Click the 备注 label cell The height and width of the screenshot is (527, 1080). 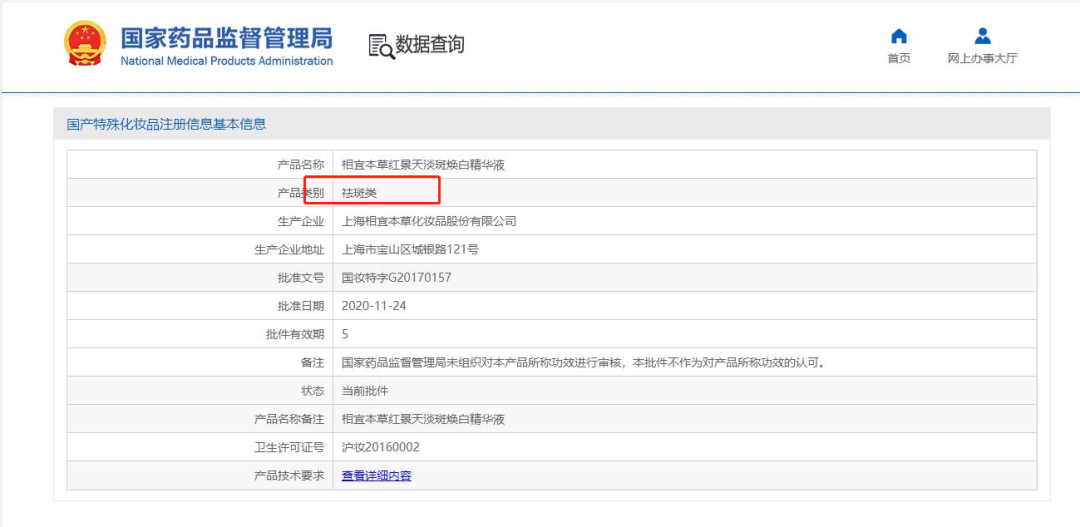click(x=200, y=362)
